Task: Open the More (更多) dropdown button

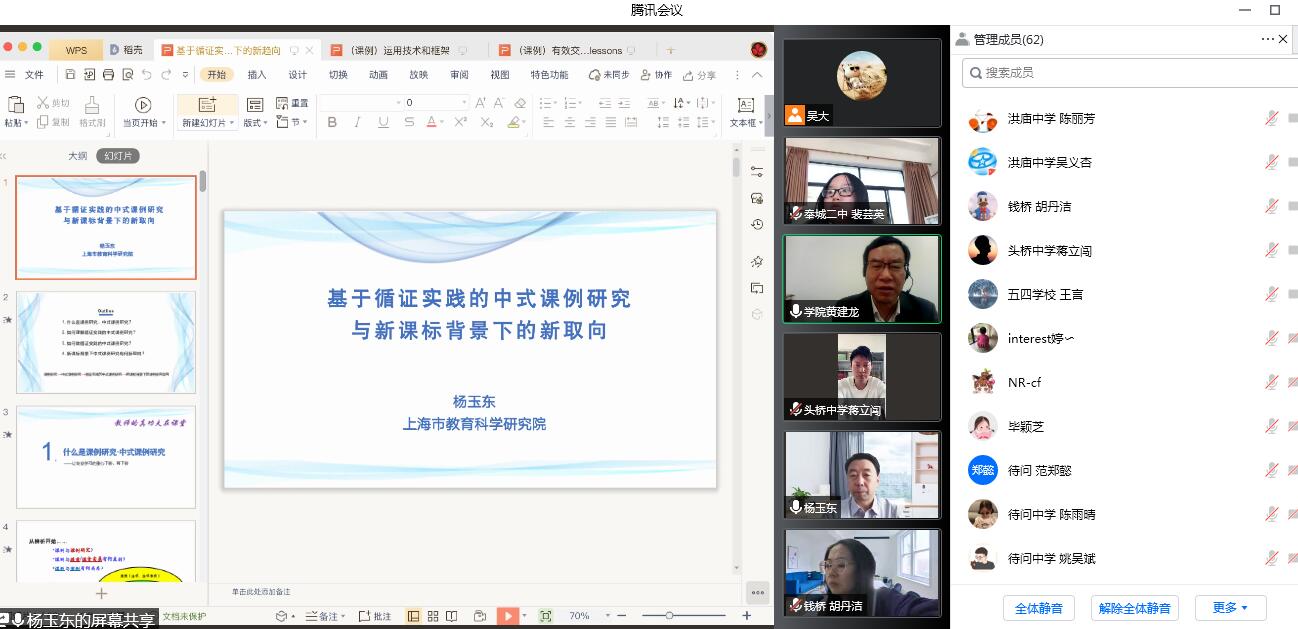Action: 1230,607
